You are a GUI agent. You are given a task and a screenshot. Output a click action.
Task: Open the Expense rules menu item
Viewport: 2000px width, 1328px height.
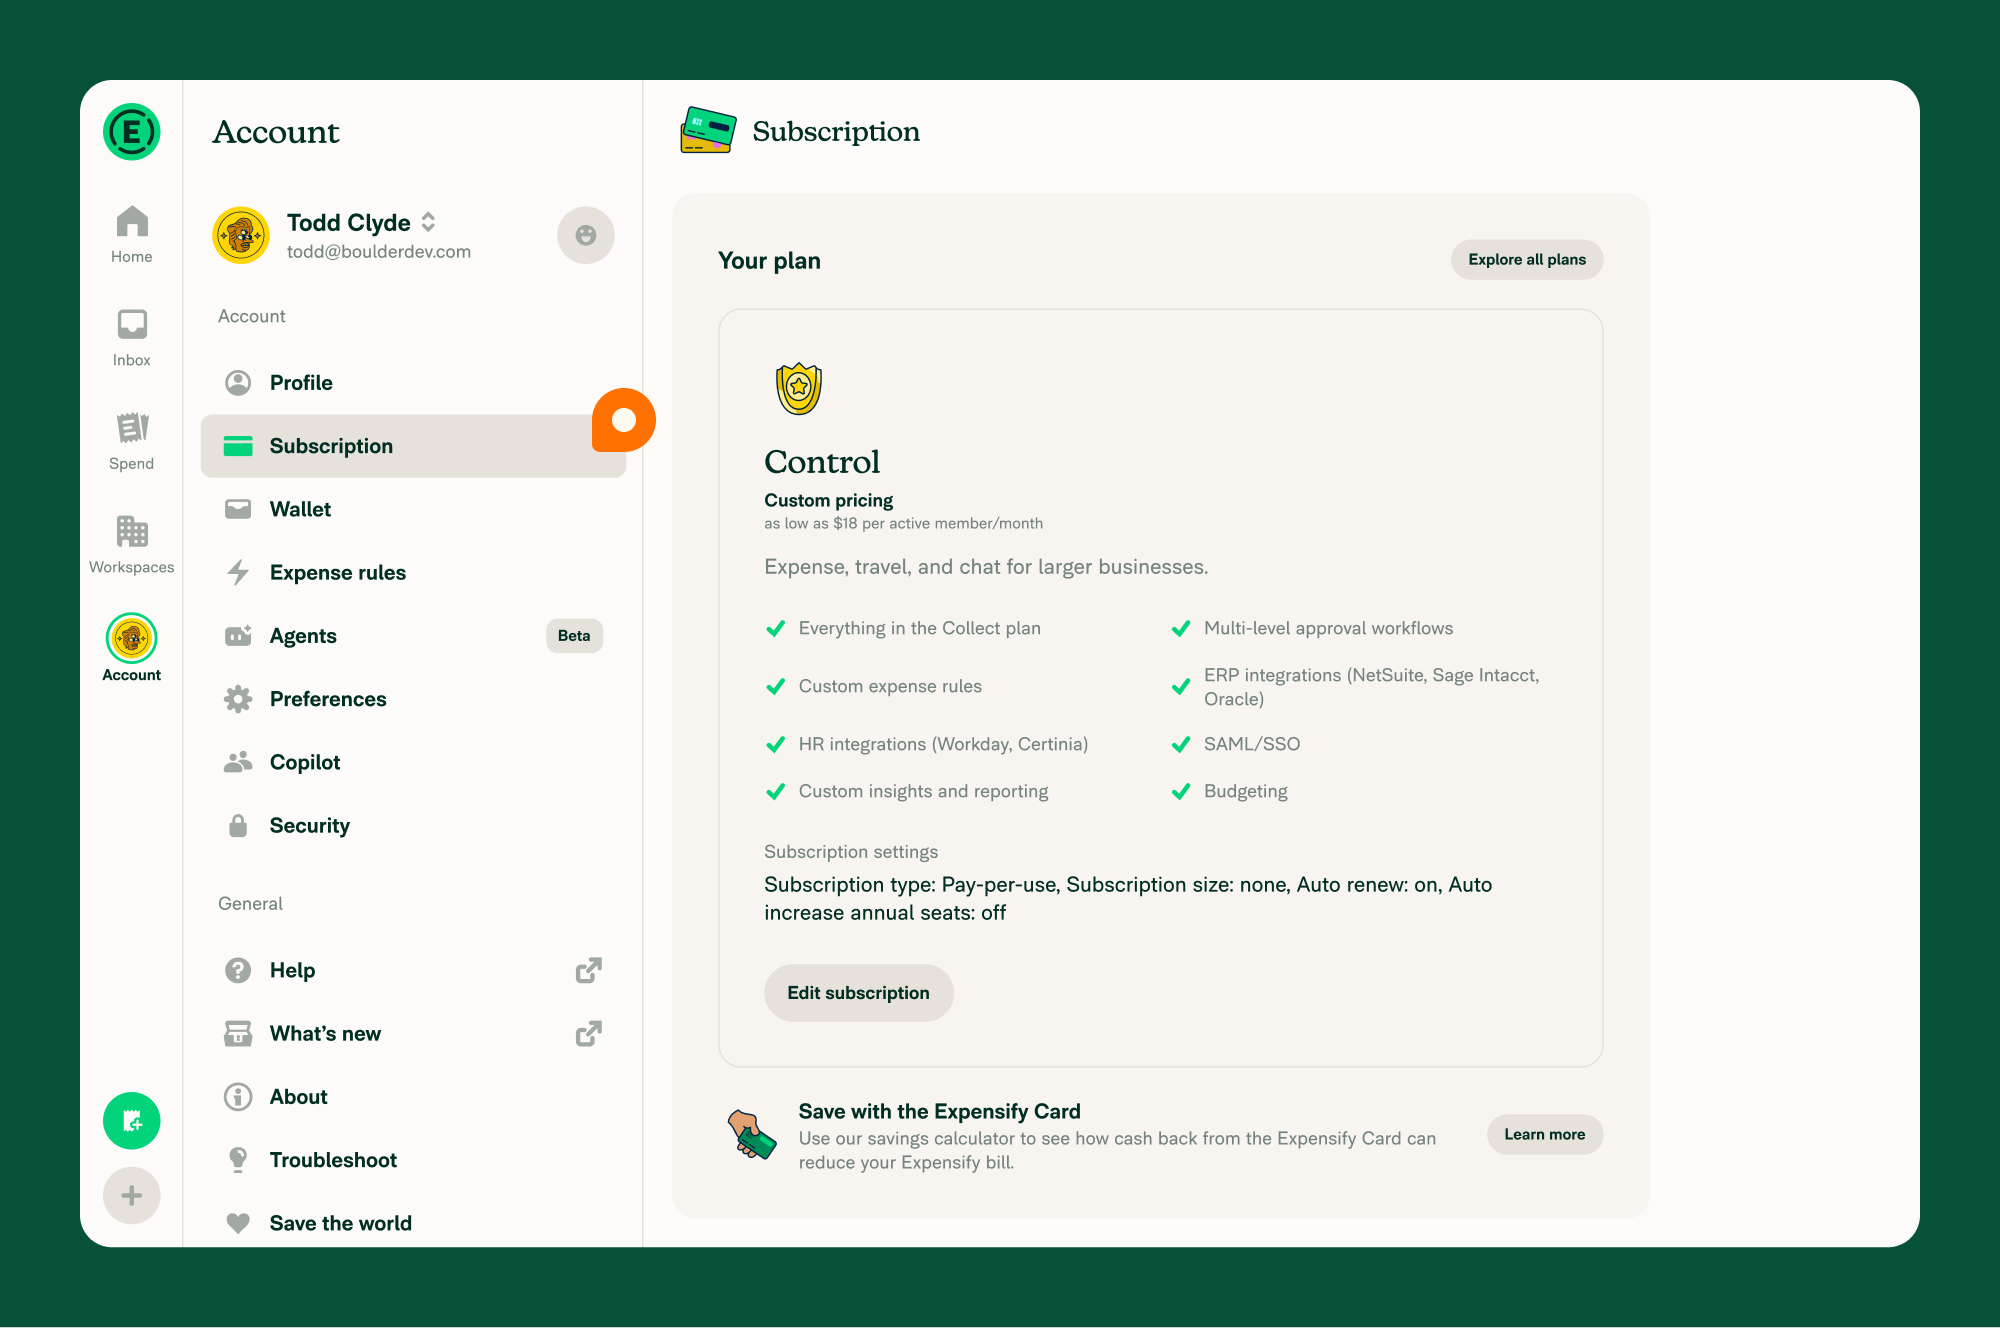pyautogui.click(x=413, y=572)
